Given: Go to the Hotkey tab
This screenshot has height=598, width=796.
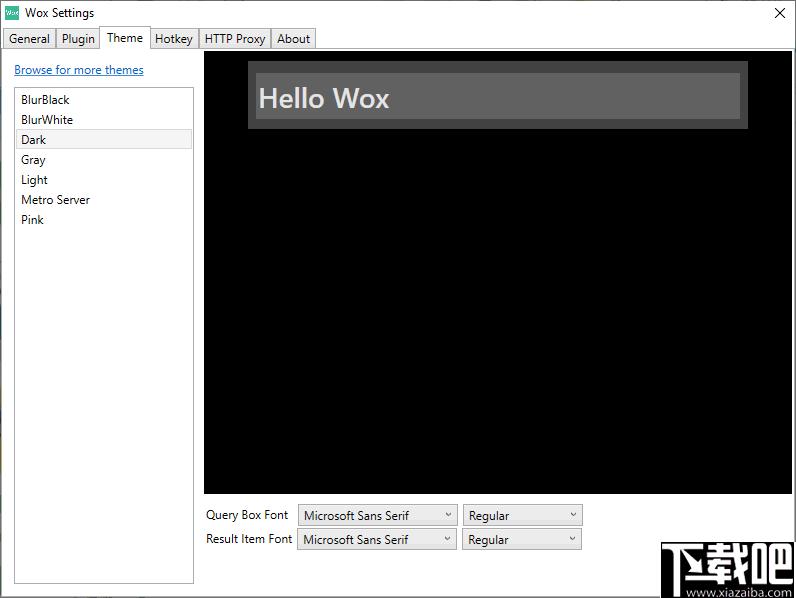Looking at the screenshot, I should (173, 39).
